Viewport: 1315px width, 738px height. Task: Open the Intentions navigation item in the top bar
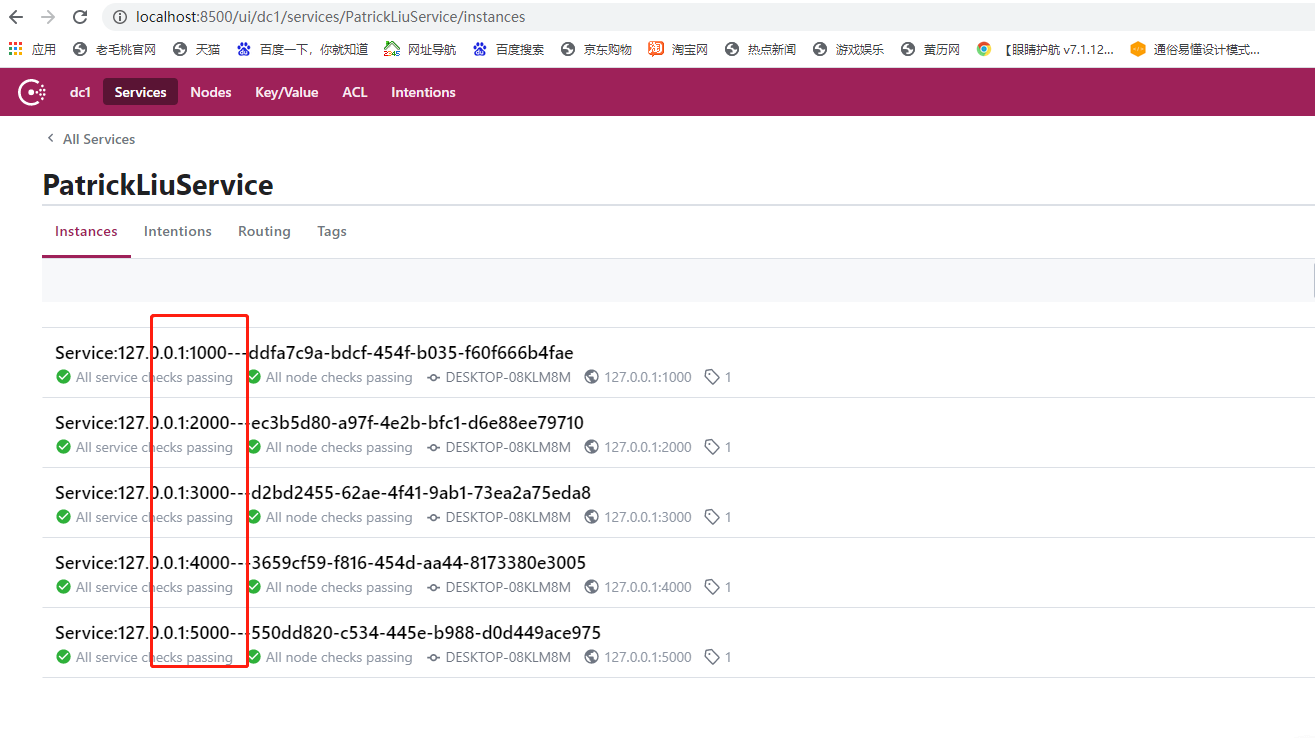click(423, 92)
